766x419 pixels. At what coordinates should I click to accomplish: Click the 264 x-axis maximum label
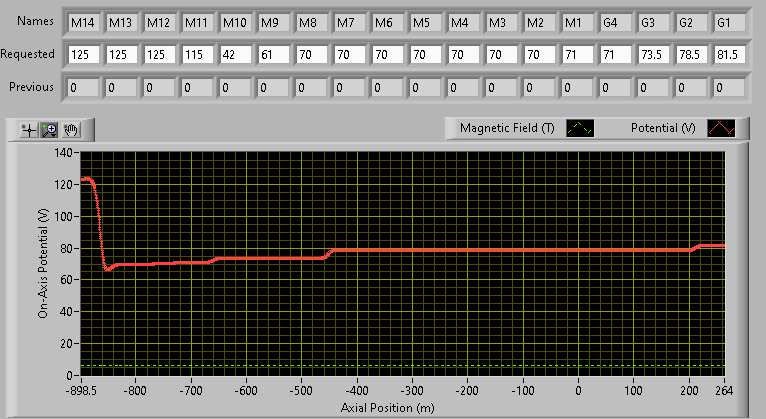click(724, 391)
